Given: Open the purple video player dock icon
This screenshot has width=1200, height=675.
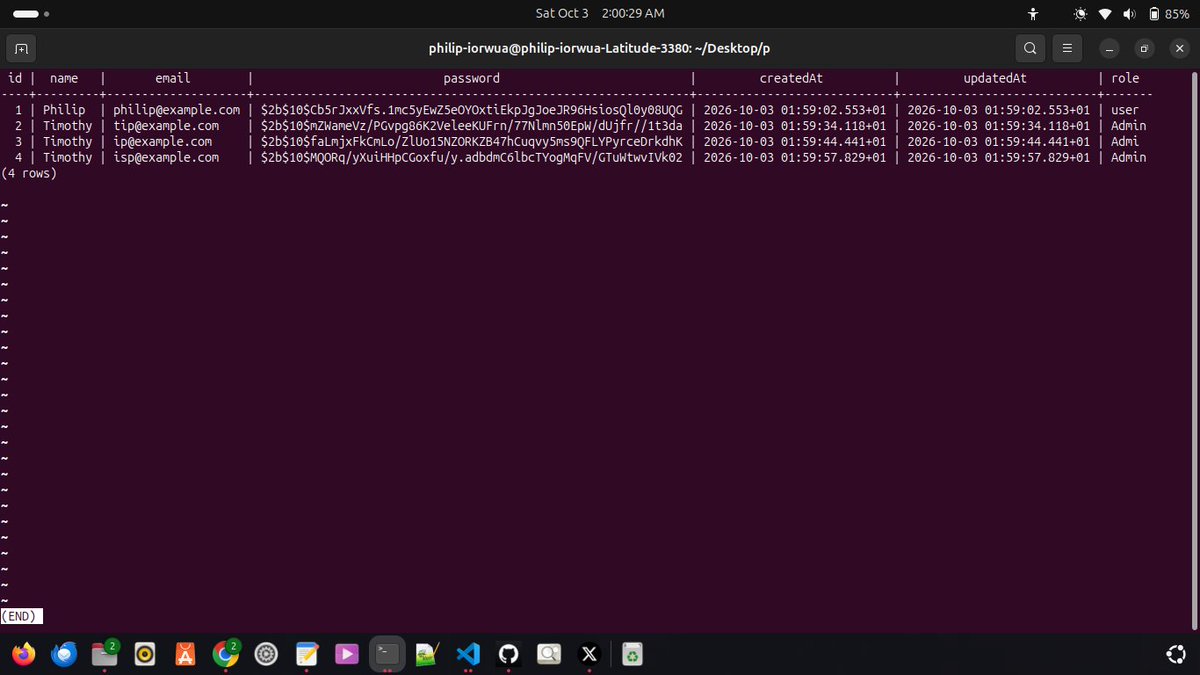Looking at the screenshot, I should point(346,654).
